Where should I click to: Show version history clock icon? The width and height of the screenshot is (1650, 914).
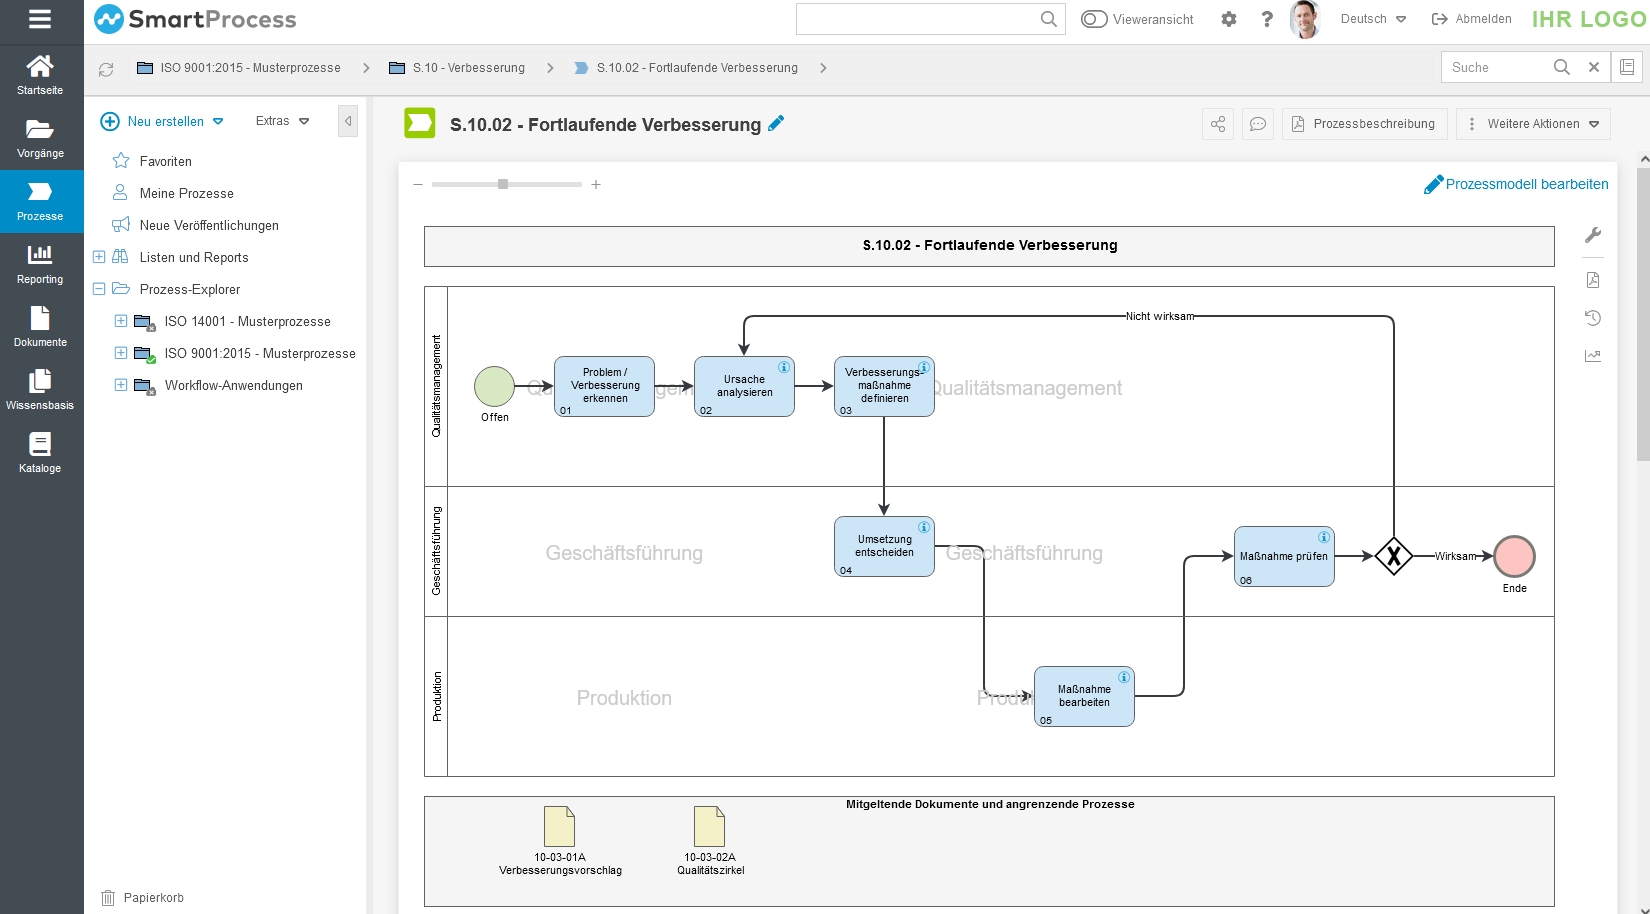(1593, 318)
